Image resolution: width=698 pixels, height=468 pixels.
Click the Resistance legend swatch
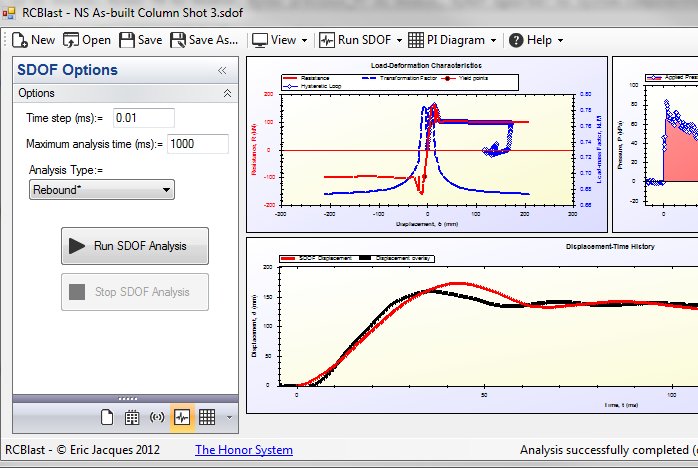(x=290, y=78)
